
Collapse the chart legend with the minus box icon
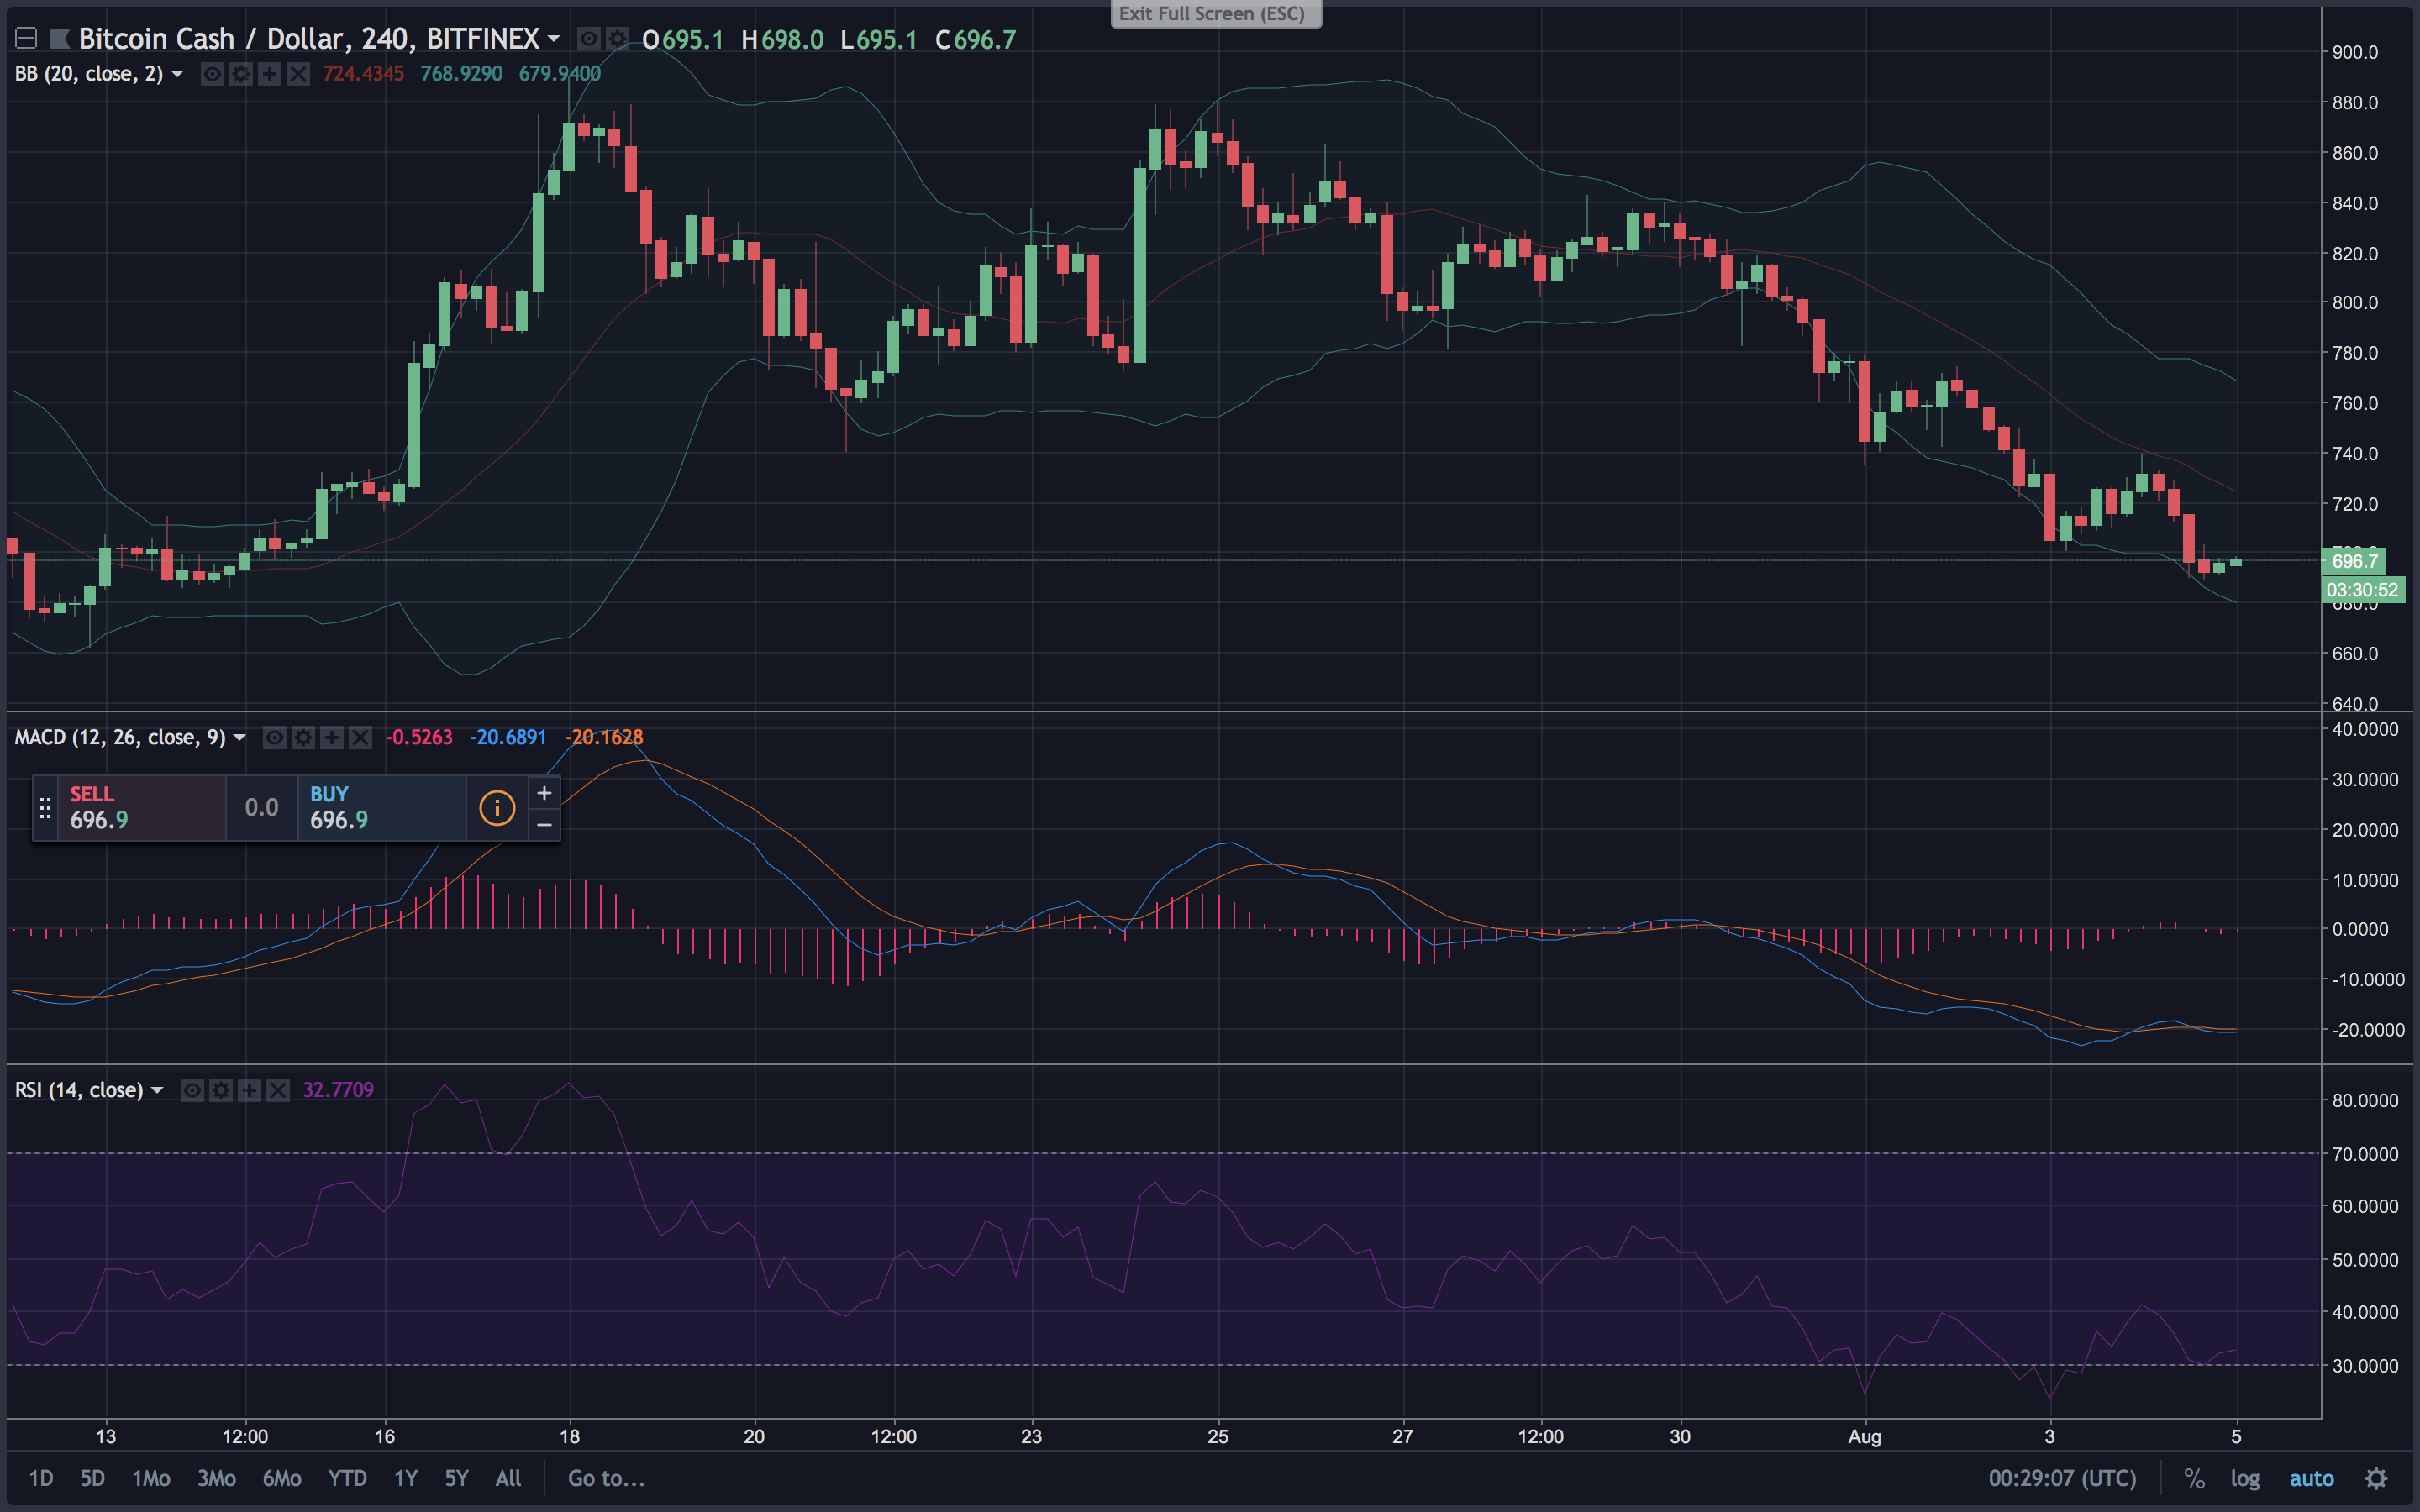[27, 39]
